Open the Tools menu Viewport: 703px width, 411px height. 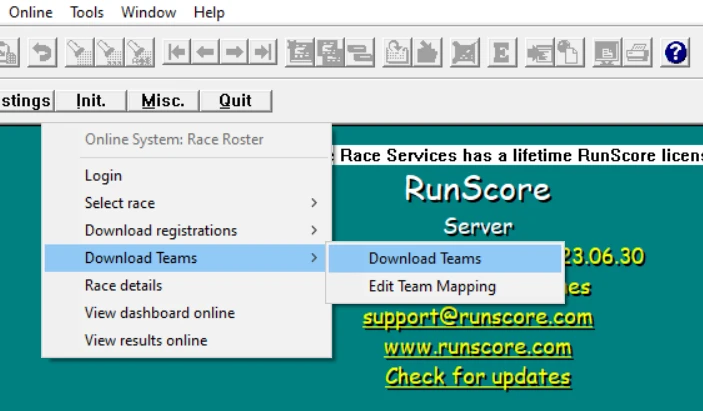click(87, 12)
